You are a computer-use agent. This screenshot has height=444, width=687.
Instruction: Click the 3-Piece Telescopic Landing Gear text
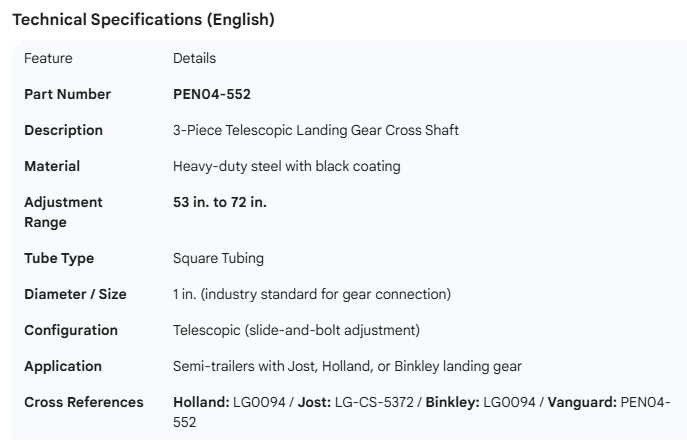point(315,130)
